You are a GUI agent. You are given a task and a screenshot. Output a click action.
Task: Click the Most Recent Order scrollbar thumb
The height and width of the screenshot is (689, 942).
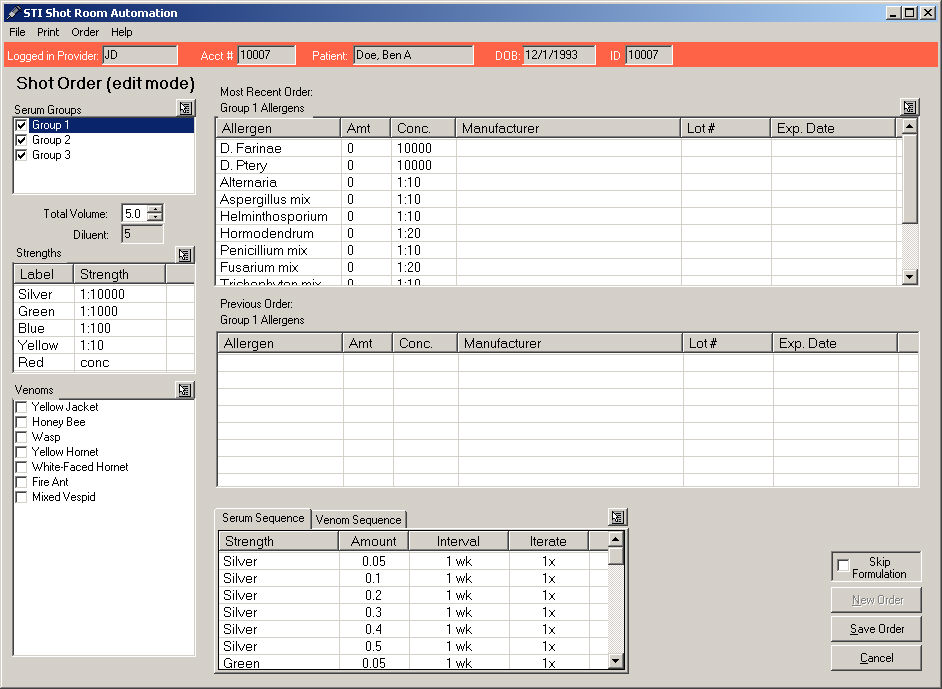(910, 178)
